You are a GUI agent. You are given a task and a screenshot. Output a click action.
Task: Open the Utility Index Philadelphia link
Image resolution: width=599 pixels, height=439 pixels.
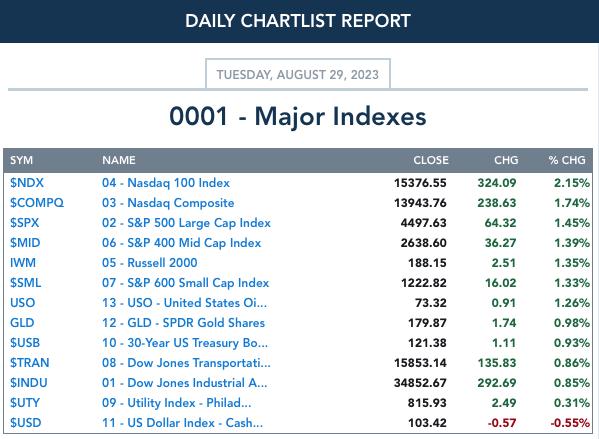pyautogui.click(x=176, y=403)
